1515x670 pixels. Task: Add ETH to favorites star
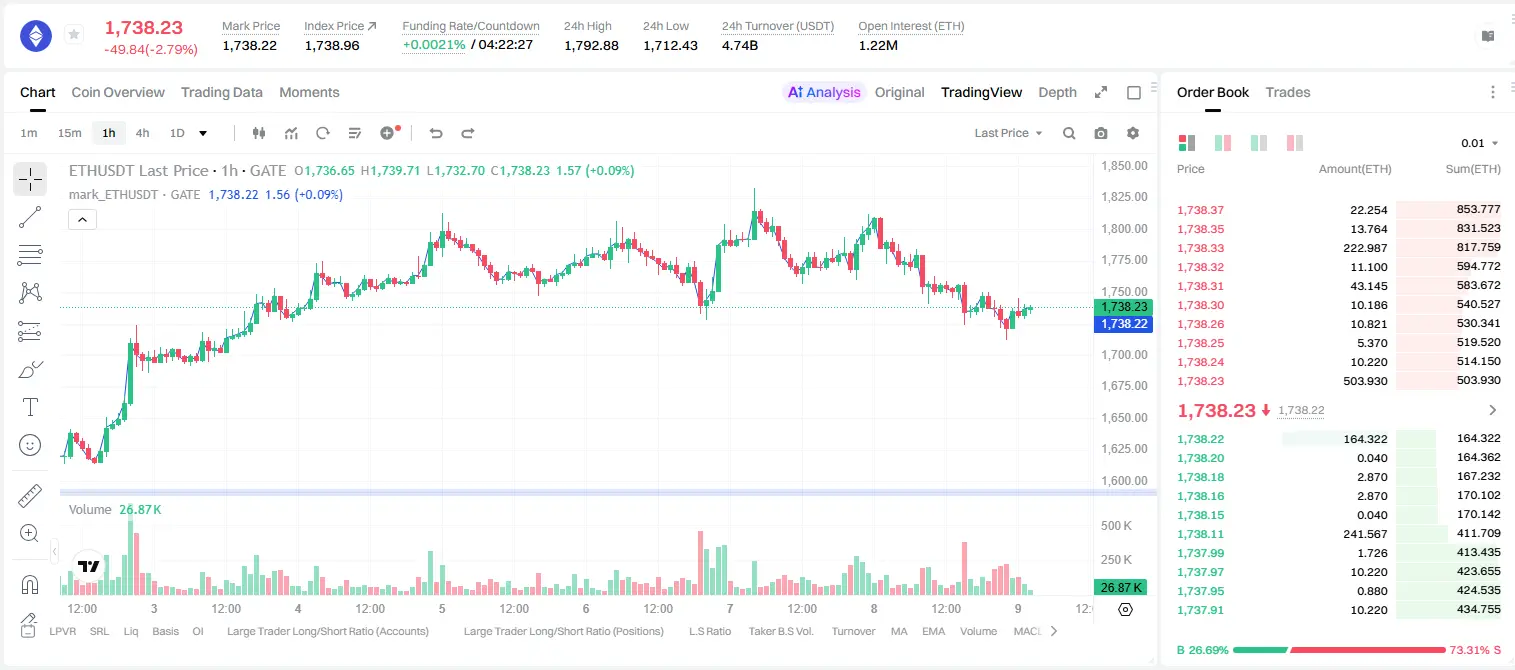click(x=73, y=35)
